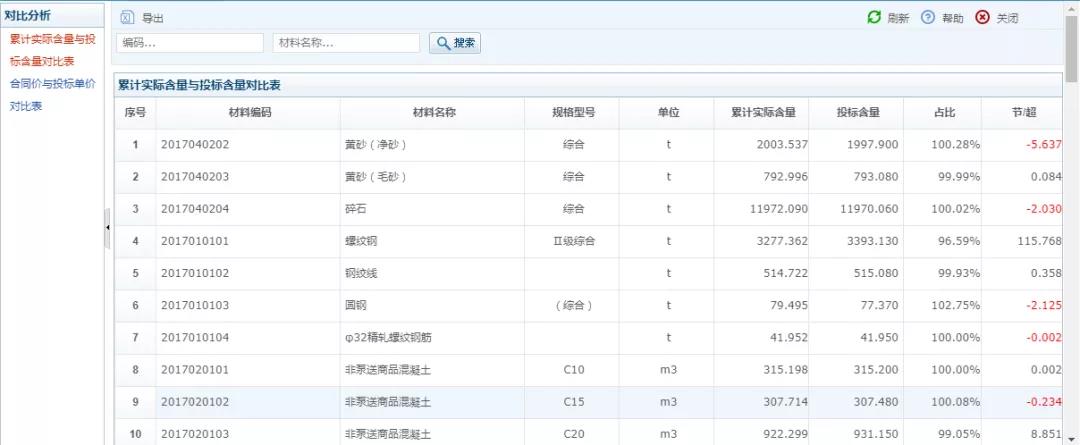Select material code 2017020103
The image size is (1080, 445).
pos(195,434)
